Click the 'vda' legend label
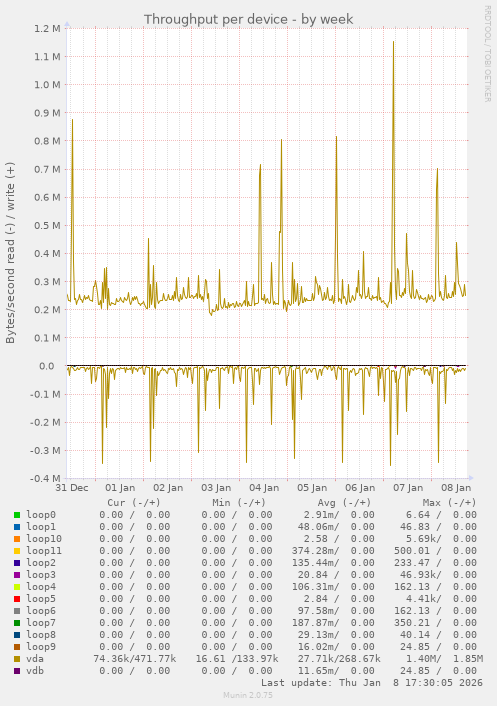 pos(35,659)
